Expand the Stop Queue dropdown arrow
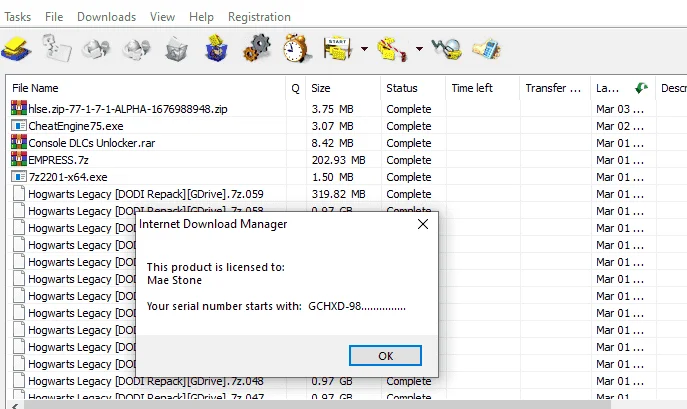Screen dimensions: 687x409 (419, 49)
